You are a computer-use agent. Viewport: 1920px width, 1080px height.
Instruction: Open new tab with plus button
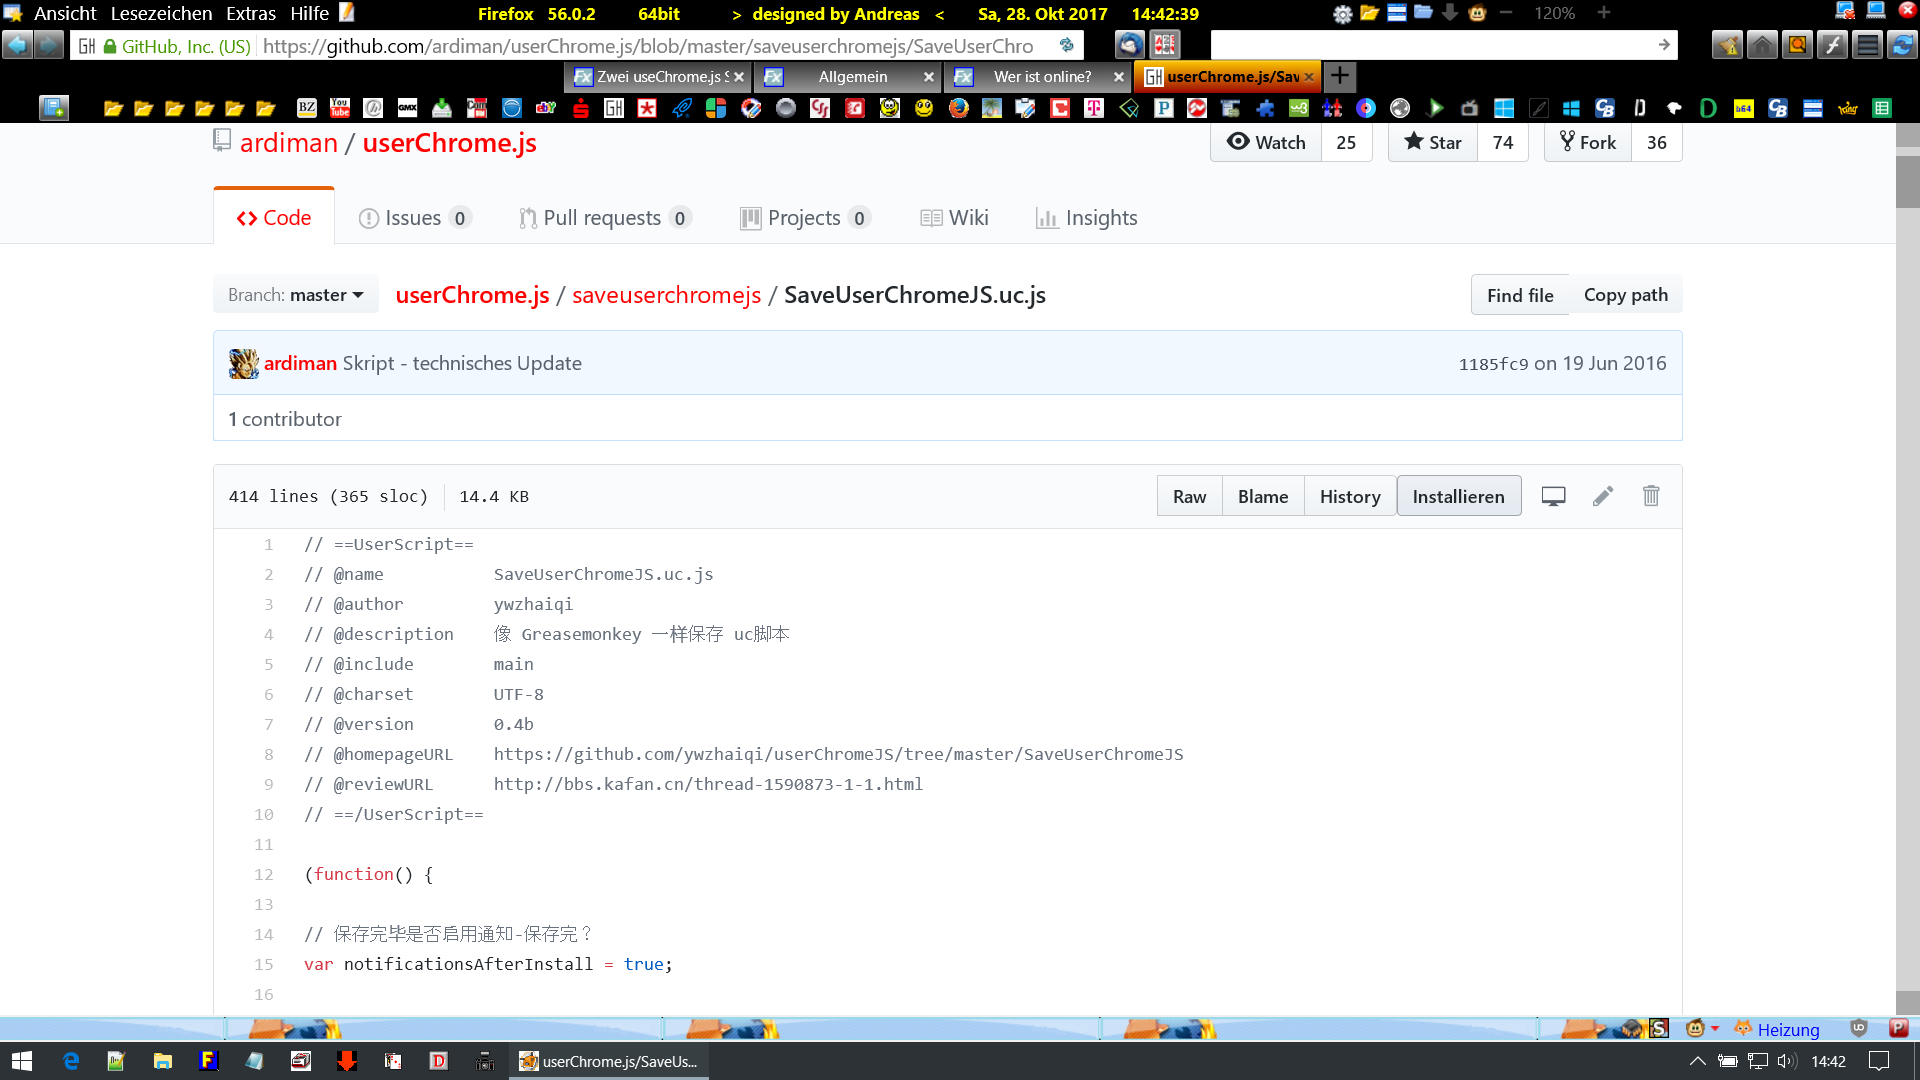[1339, 76]
